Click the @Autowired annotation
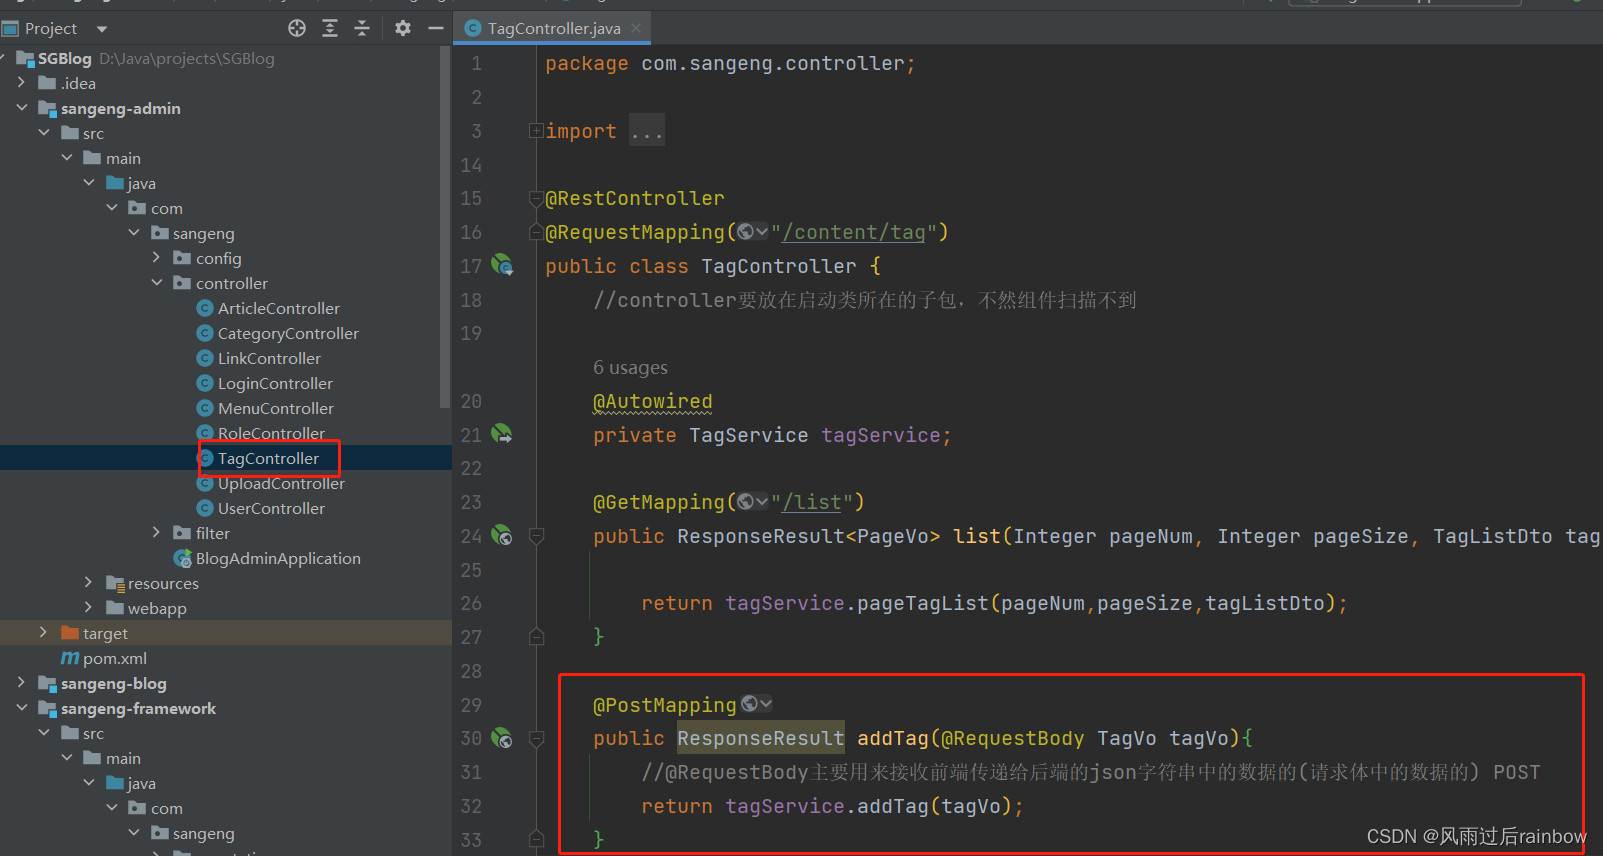 point(653,401)
